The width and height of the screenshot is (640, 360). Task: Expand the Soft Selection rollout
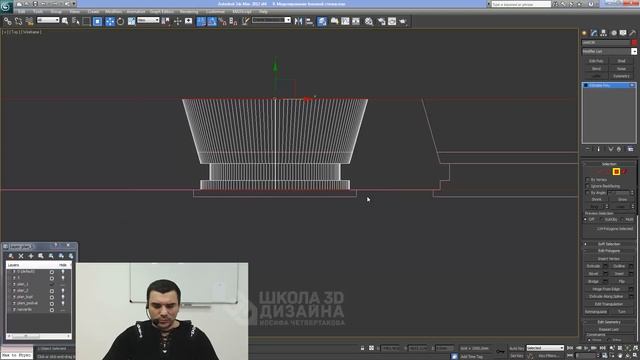[x=609, y=244]
